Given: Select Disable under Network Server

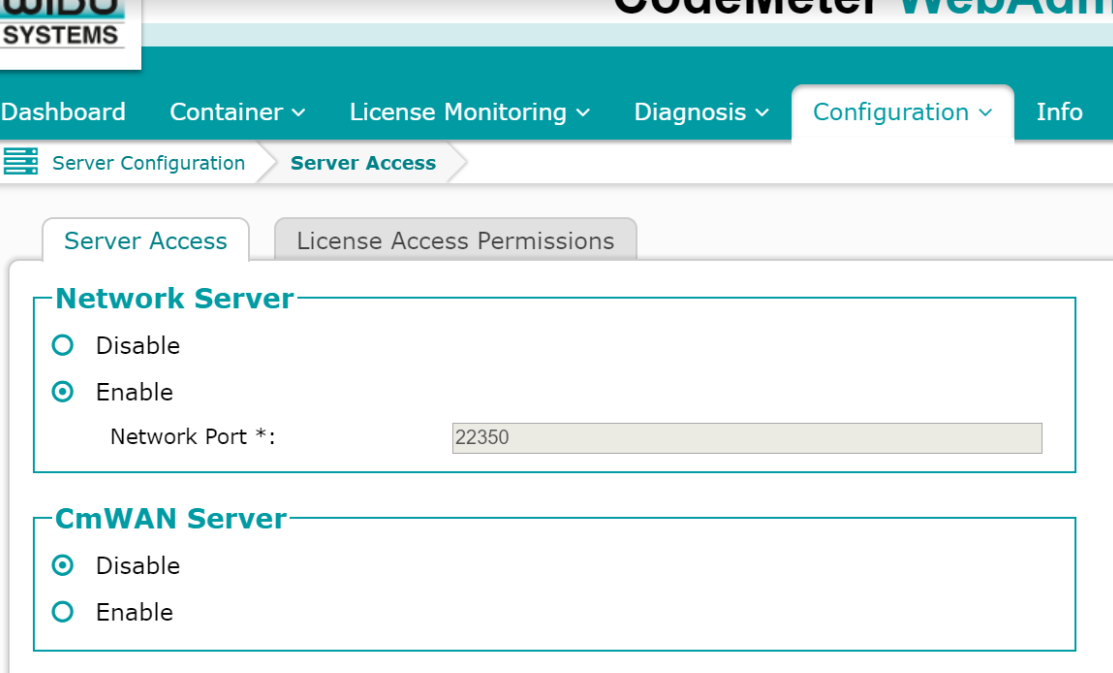Looking at the screenshot, I should 62,346.
